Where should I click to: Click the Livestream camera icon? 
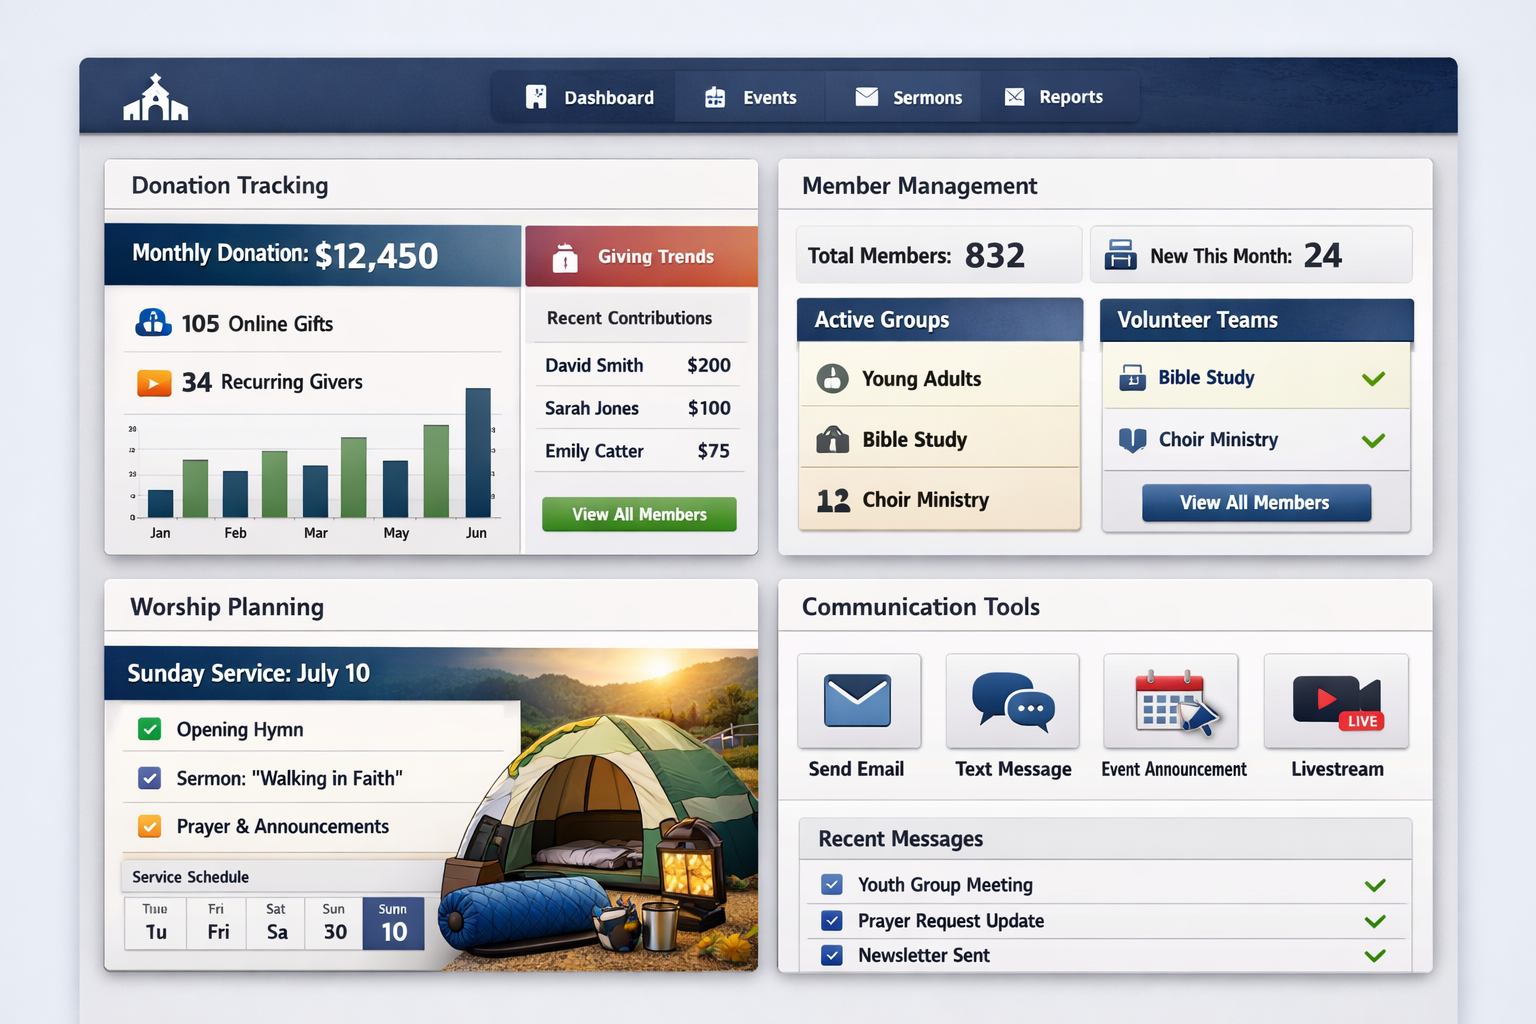pyautogui.click(x=1337, y=702)
